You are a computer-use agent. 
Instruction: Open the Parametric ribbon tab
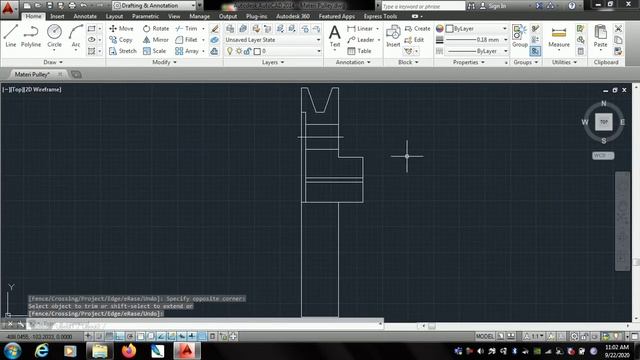click(x=145, y=16)
